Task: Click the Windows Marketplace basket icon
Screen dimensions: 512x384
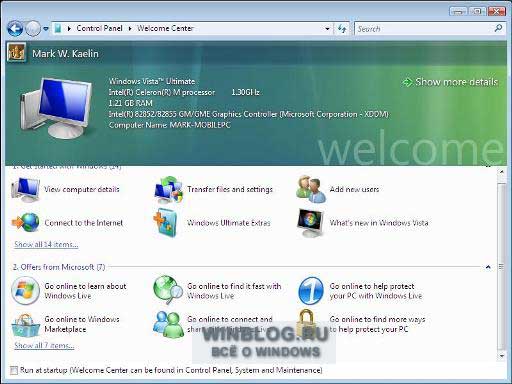Action: pyautogui.click(x=25, y=325)
